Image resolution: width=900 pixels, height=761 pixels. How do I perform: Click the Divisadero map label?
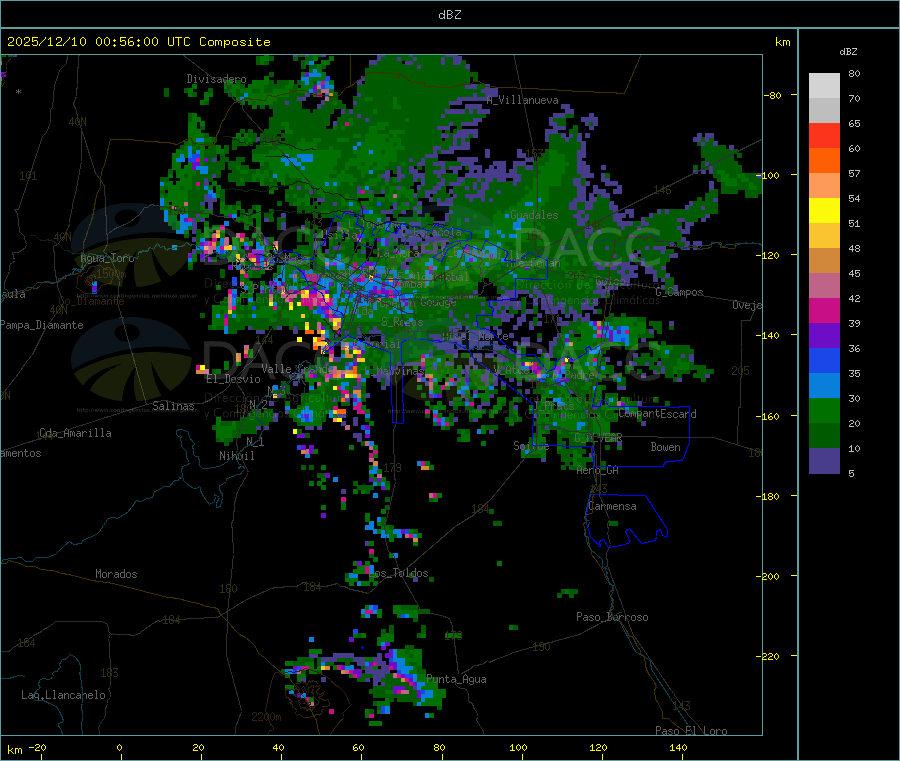216,79
